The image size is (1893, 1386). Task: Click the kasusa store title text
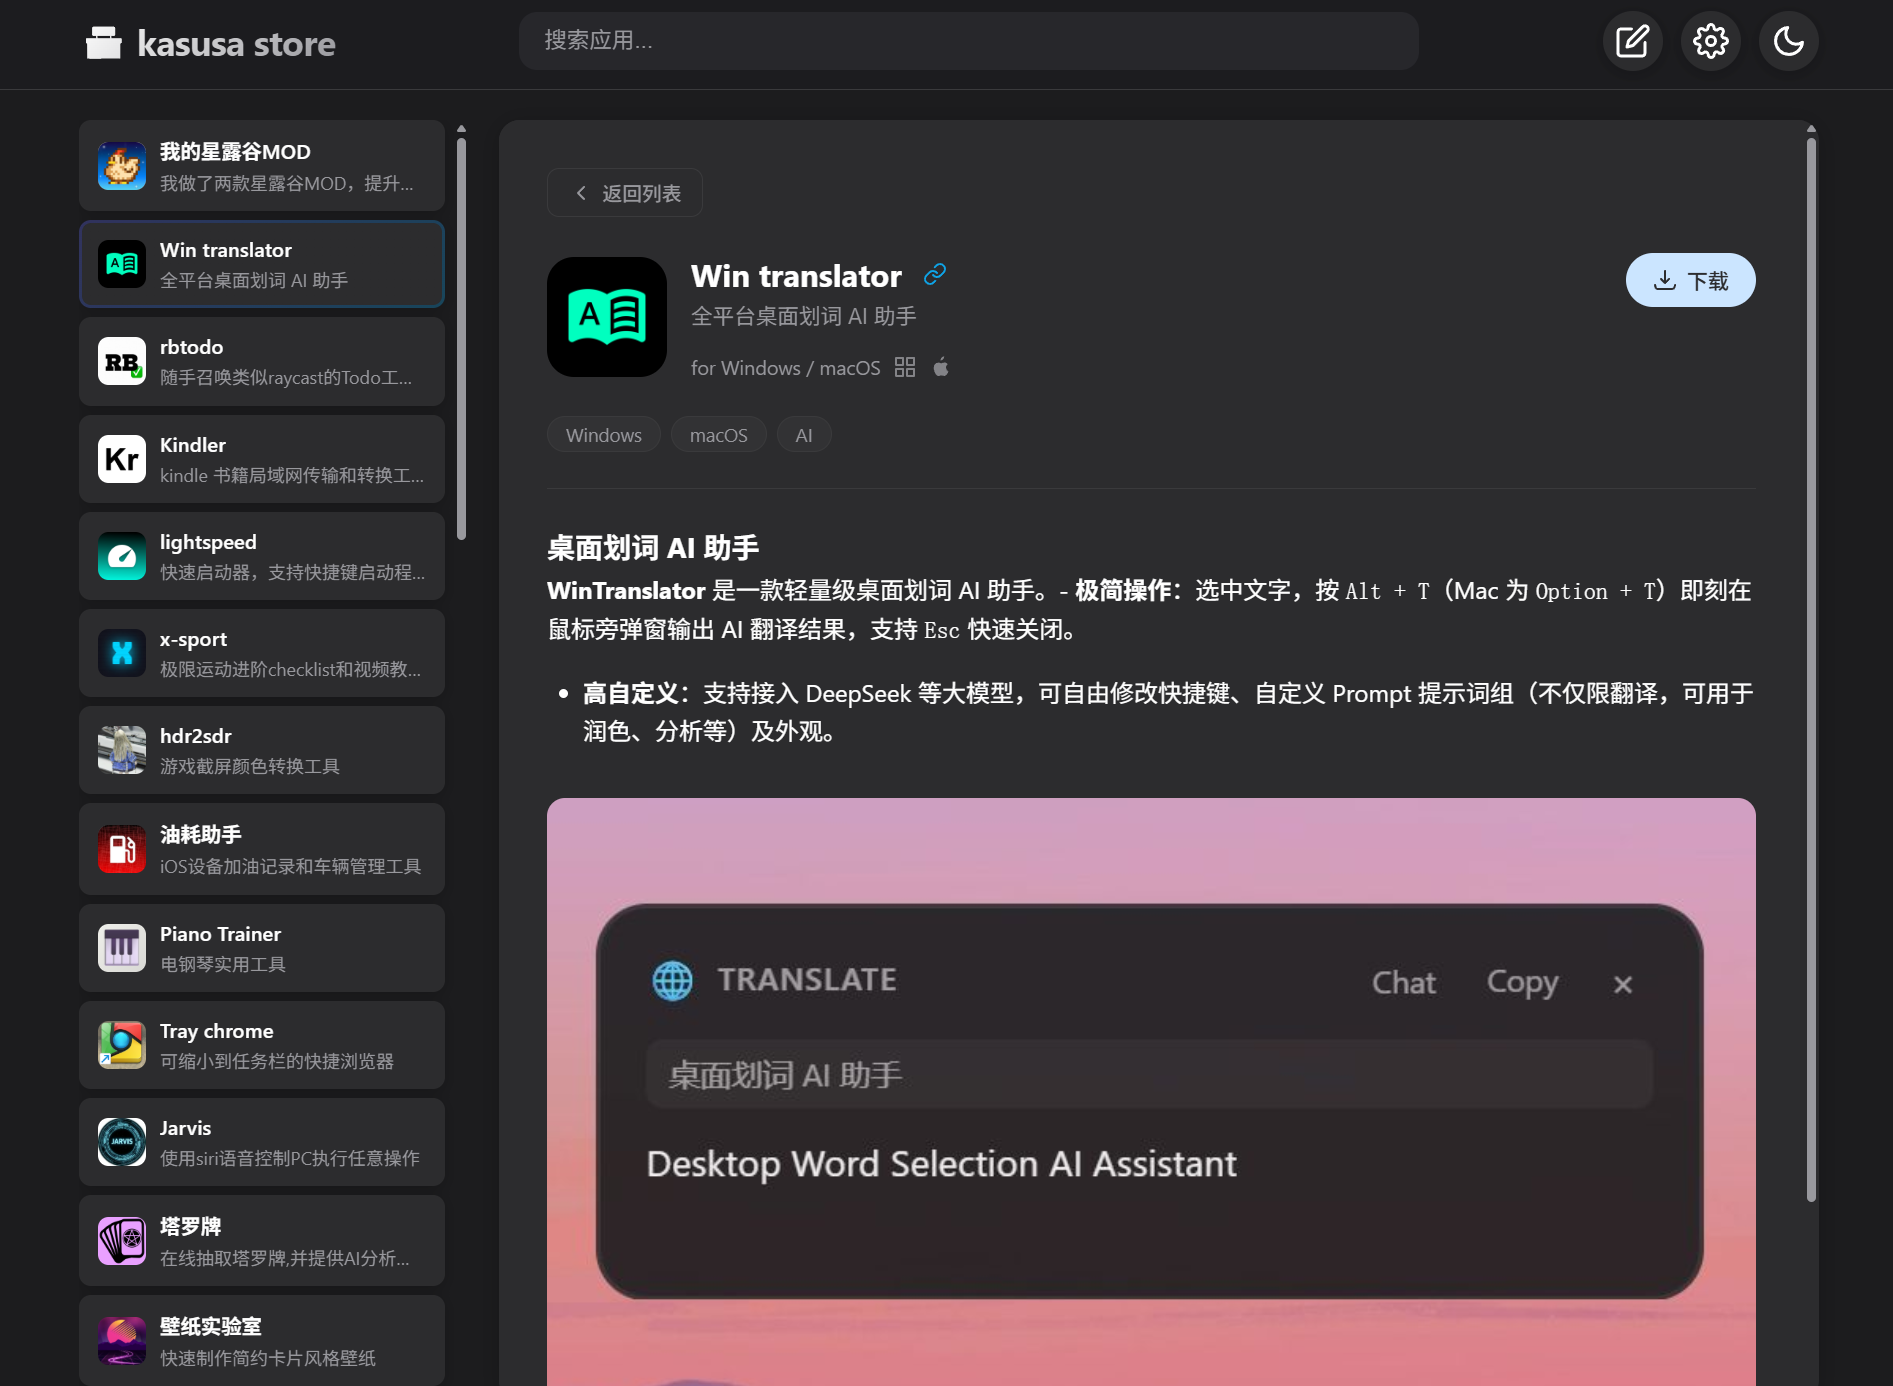[x=236, y=44]
